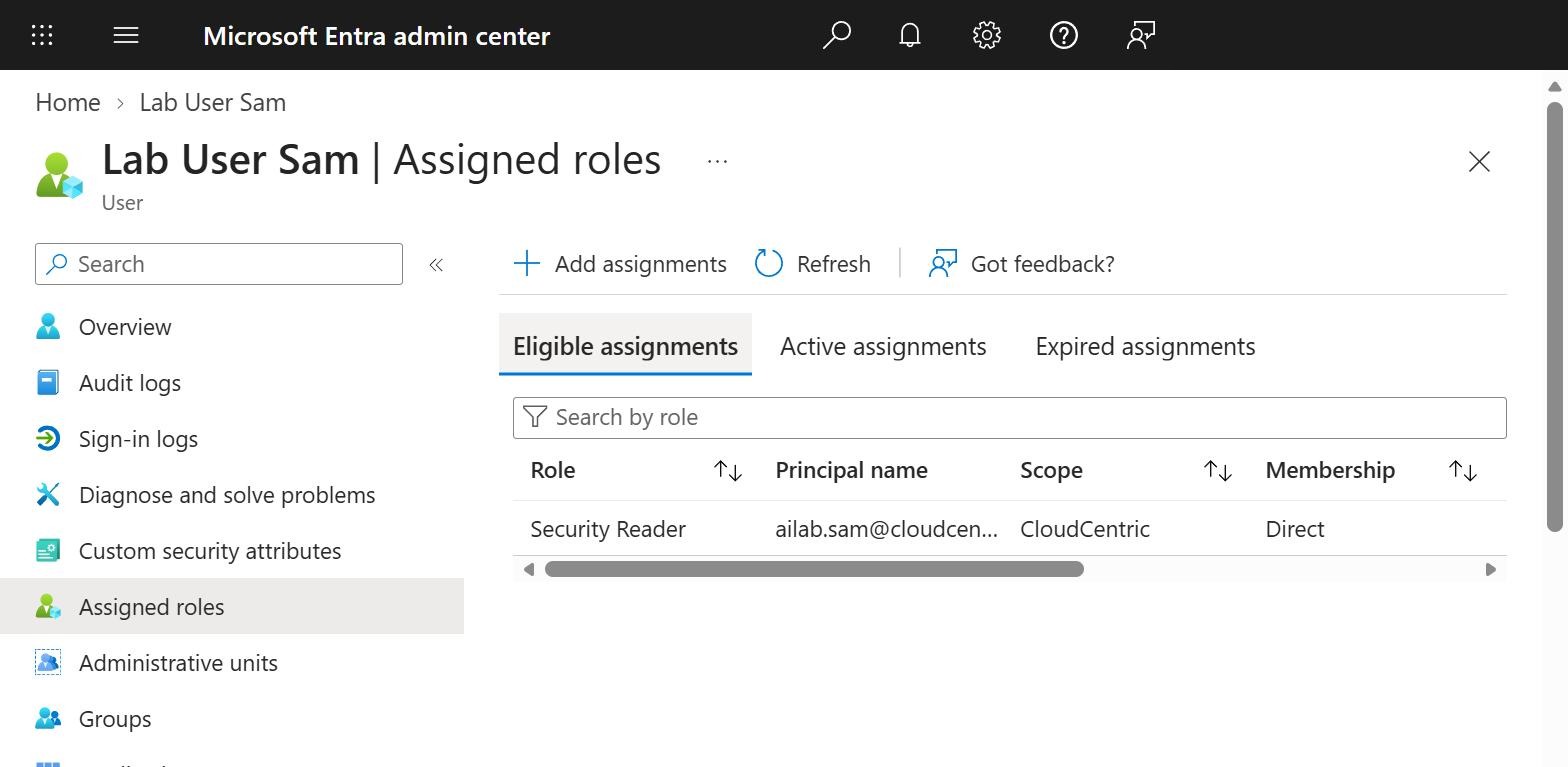Click the CloudCentric scope cell

[1085, 529]
